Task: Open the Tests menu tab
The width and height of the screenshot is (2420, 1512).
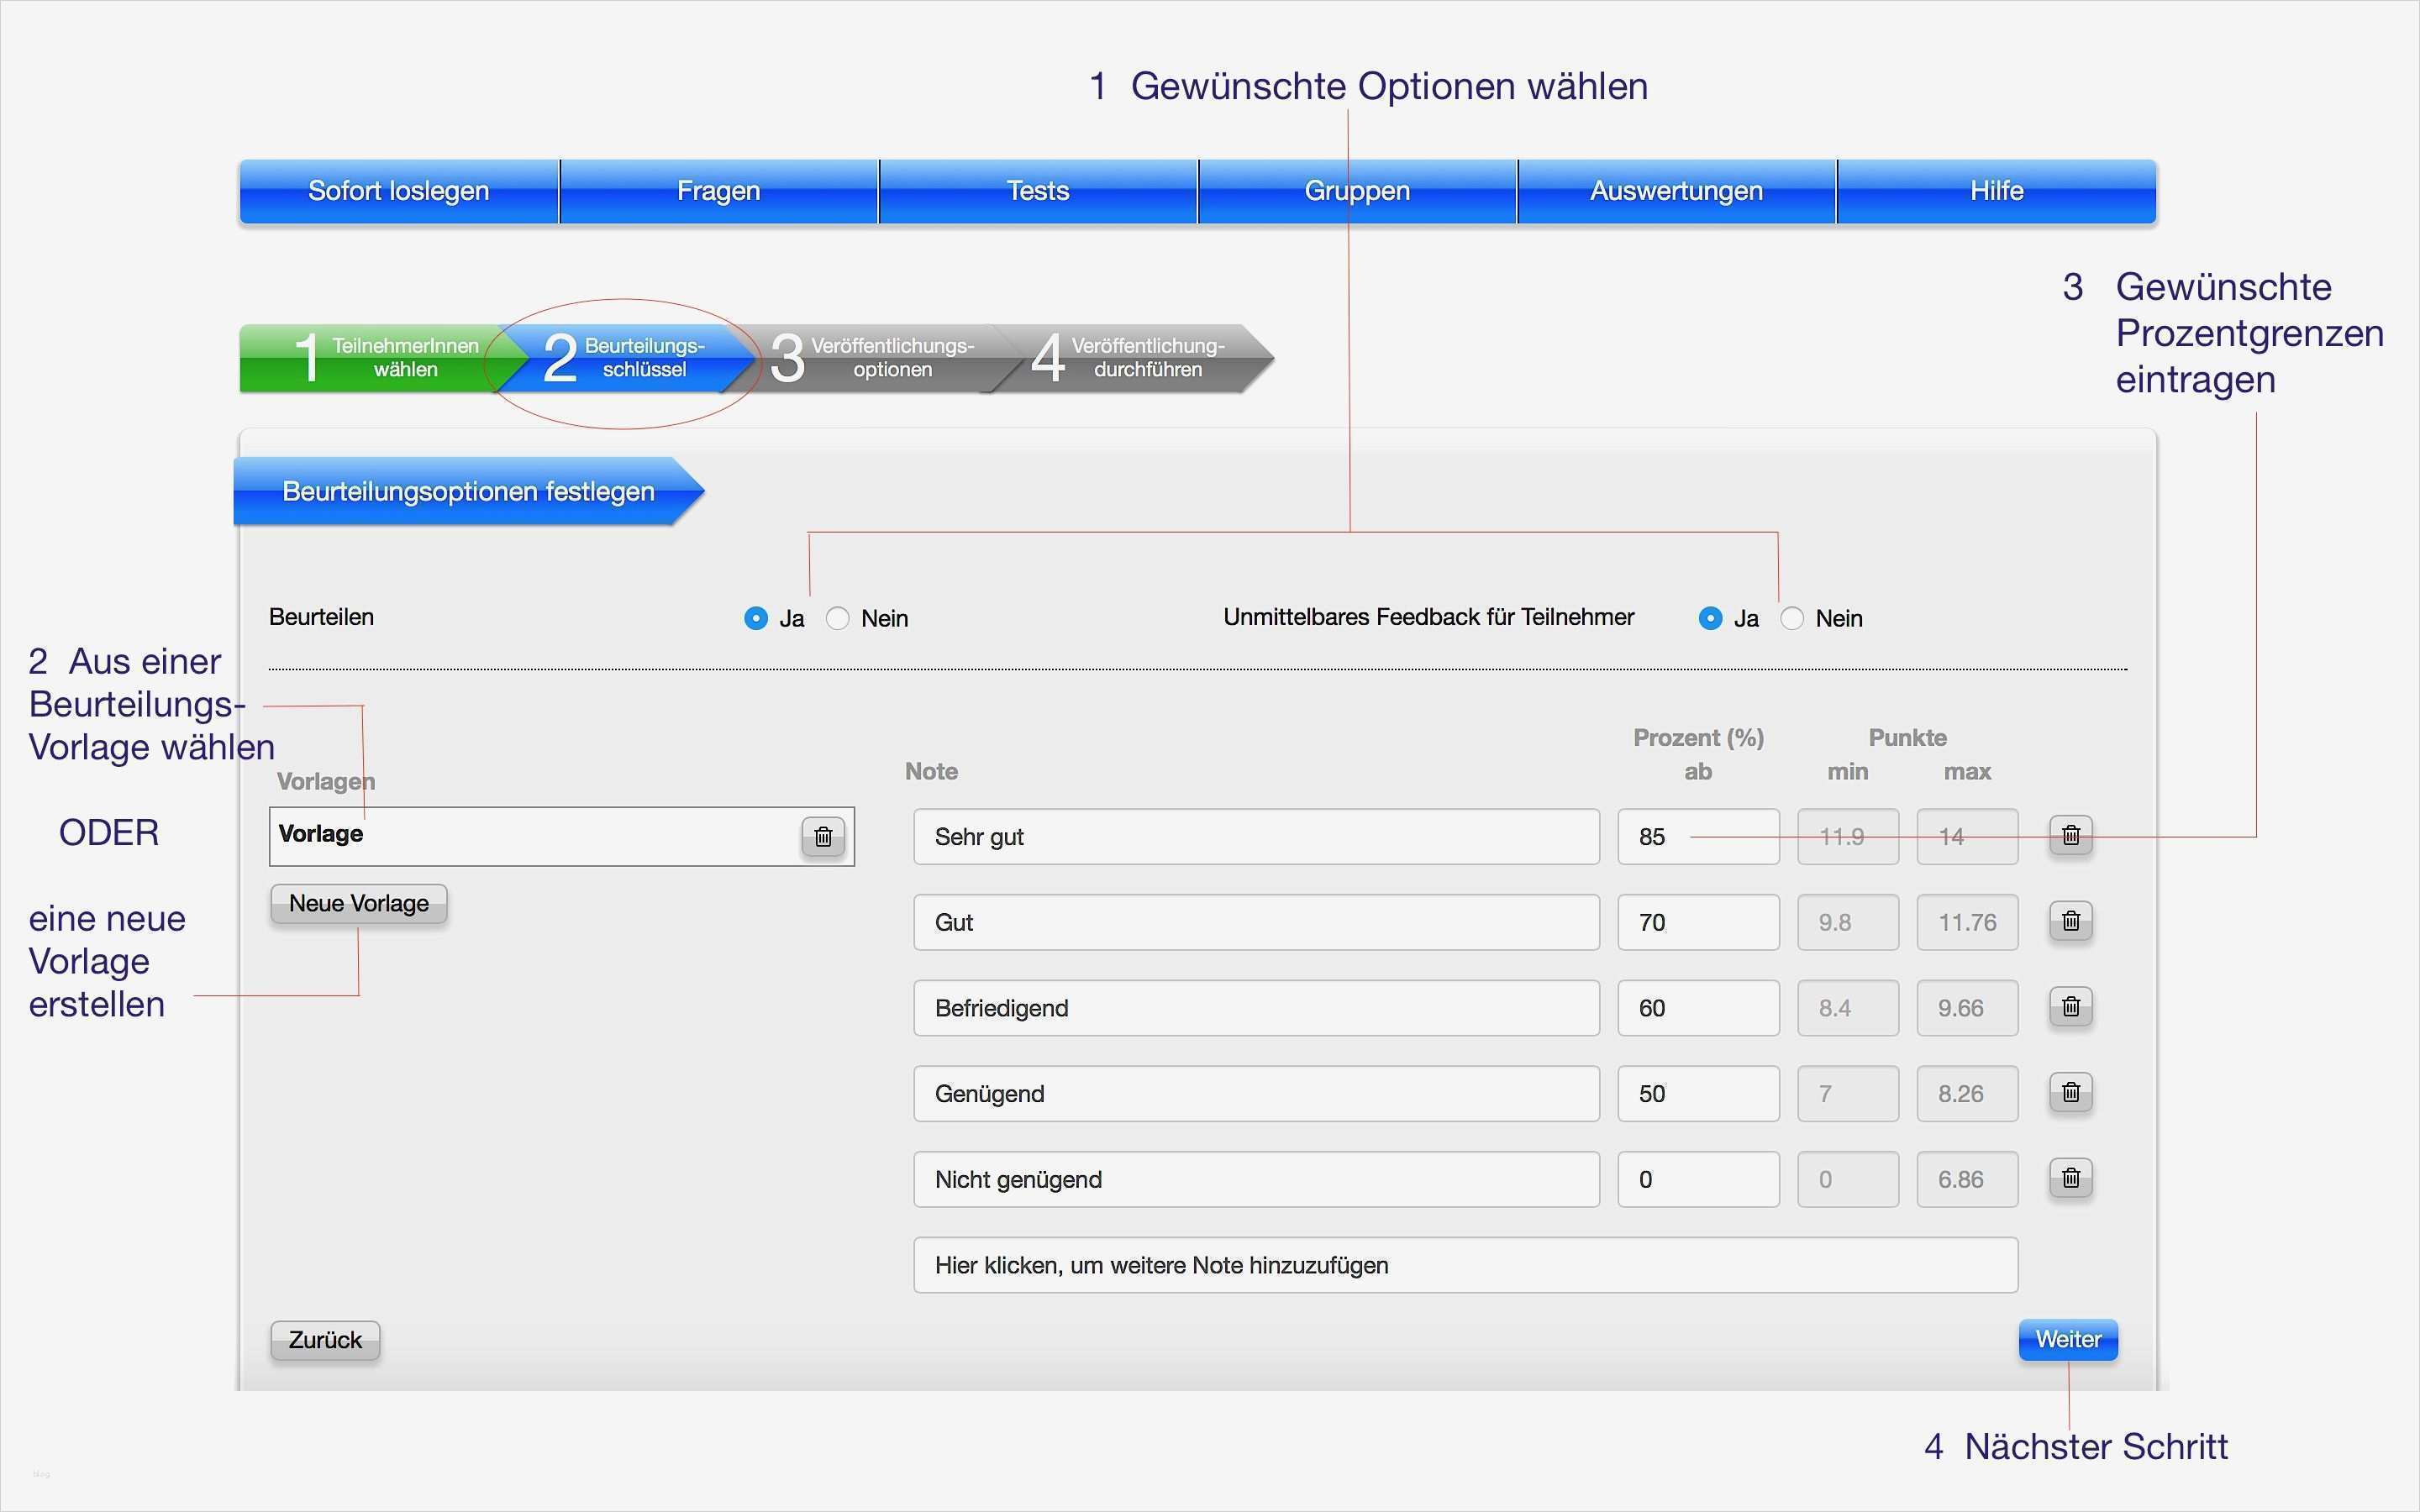Action: pos(1037,191)
